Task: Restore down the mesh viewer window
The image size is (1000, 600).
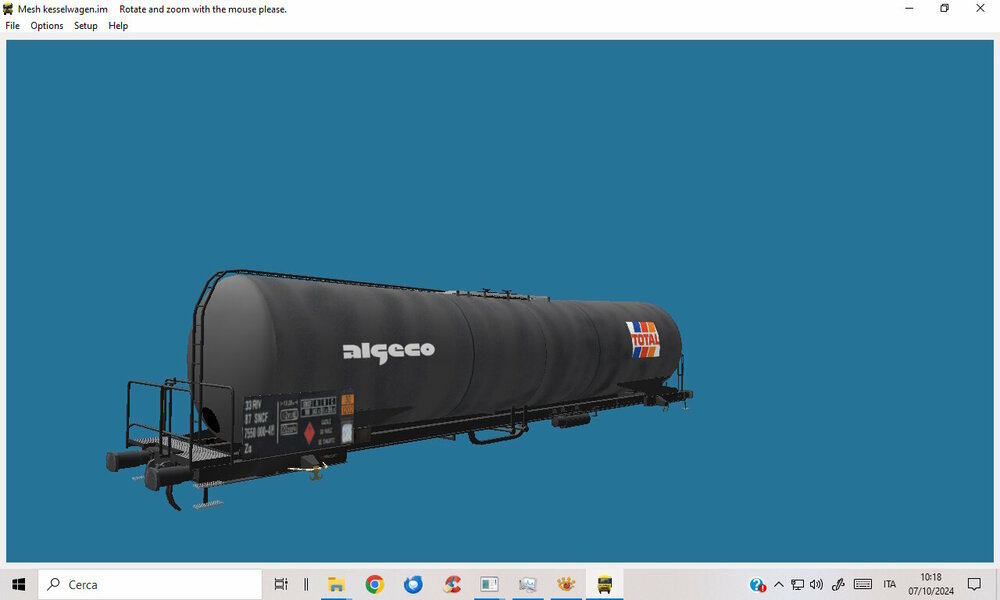Action: [x=945, y=8]
